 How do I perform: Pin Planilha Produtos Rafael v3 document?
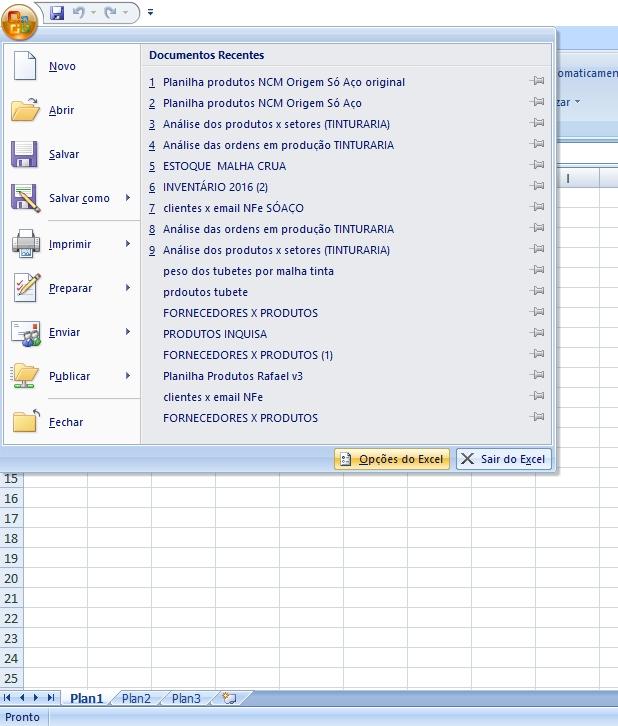click(537, 375)
